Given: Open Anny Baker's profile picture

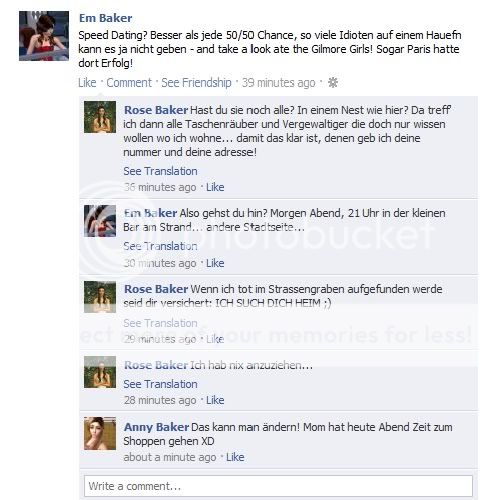Looking at the screenshot, I should 100,433.
